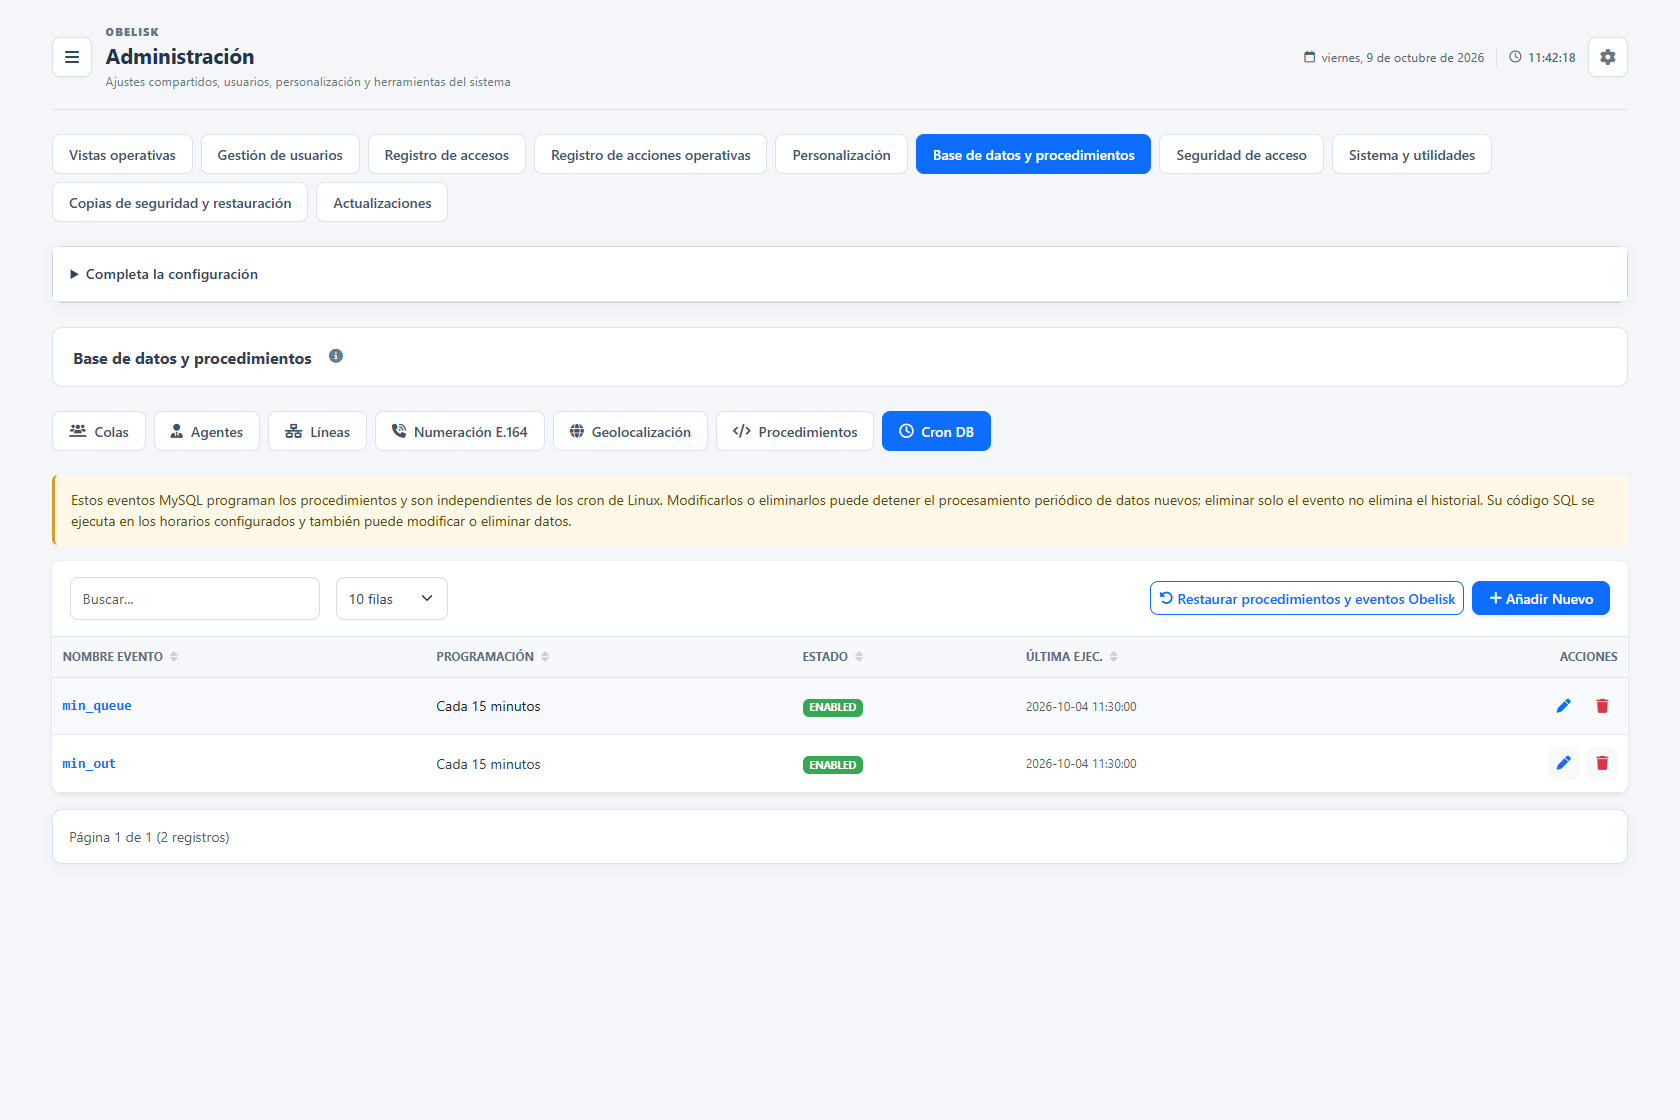Sort by Estado column arrows
This screenshot has width=1680, height=1120.
pos(859,657)
